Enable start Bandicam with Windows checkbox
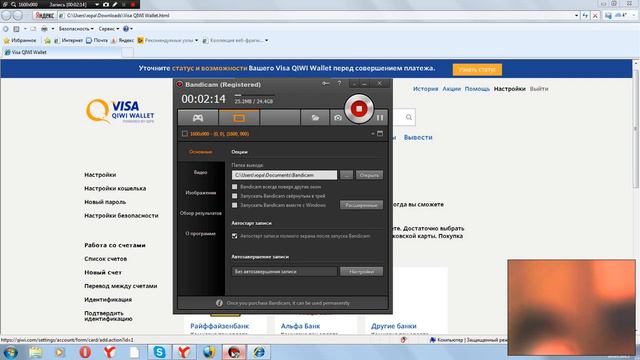 [235, 205]
